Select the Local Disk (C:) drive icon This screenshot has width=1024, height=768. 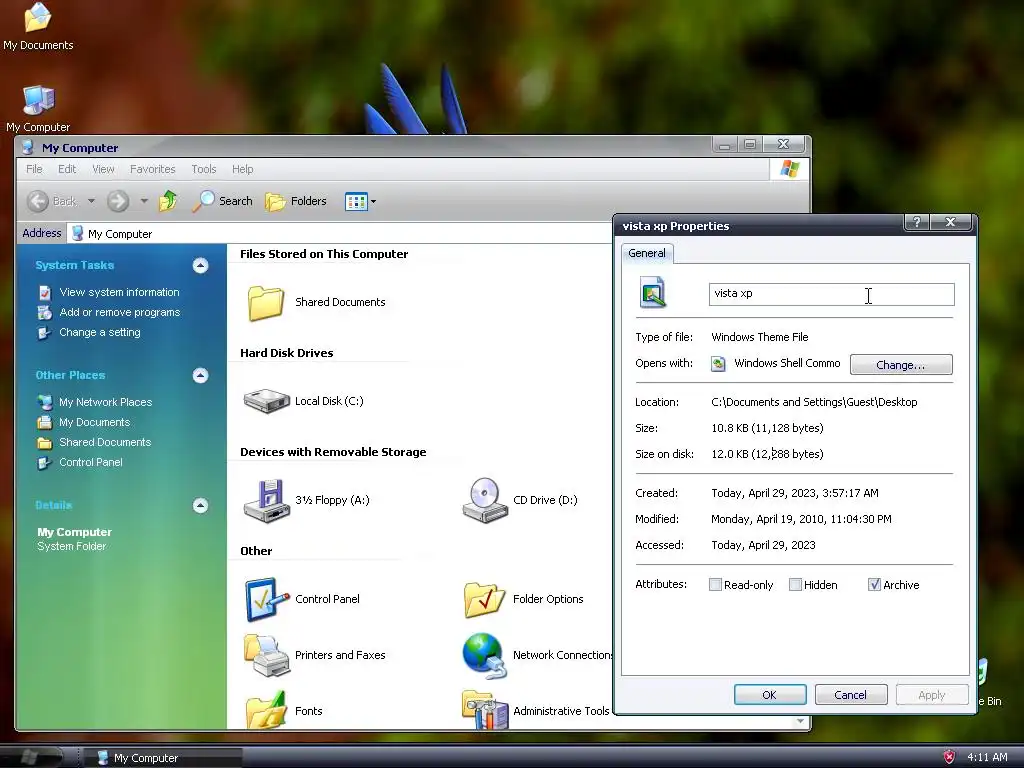coord(266,401)
